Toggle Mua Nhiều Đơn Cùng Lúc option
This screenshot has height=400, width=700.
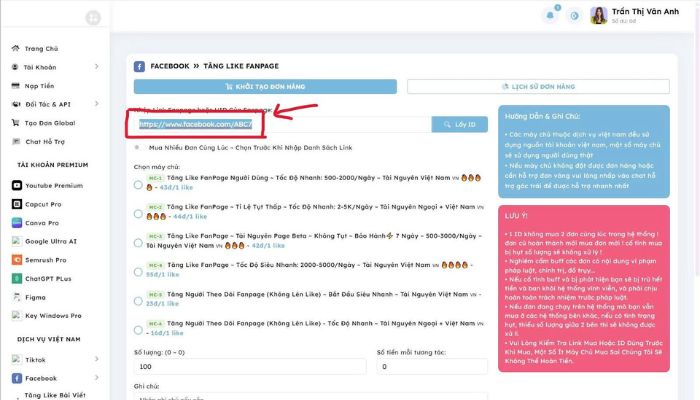137,147
